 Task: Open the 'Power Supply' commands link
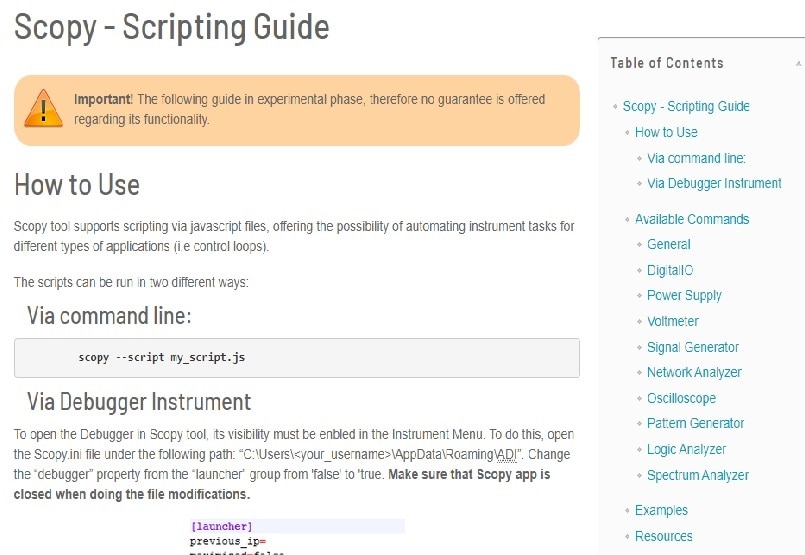(684, 296)
